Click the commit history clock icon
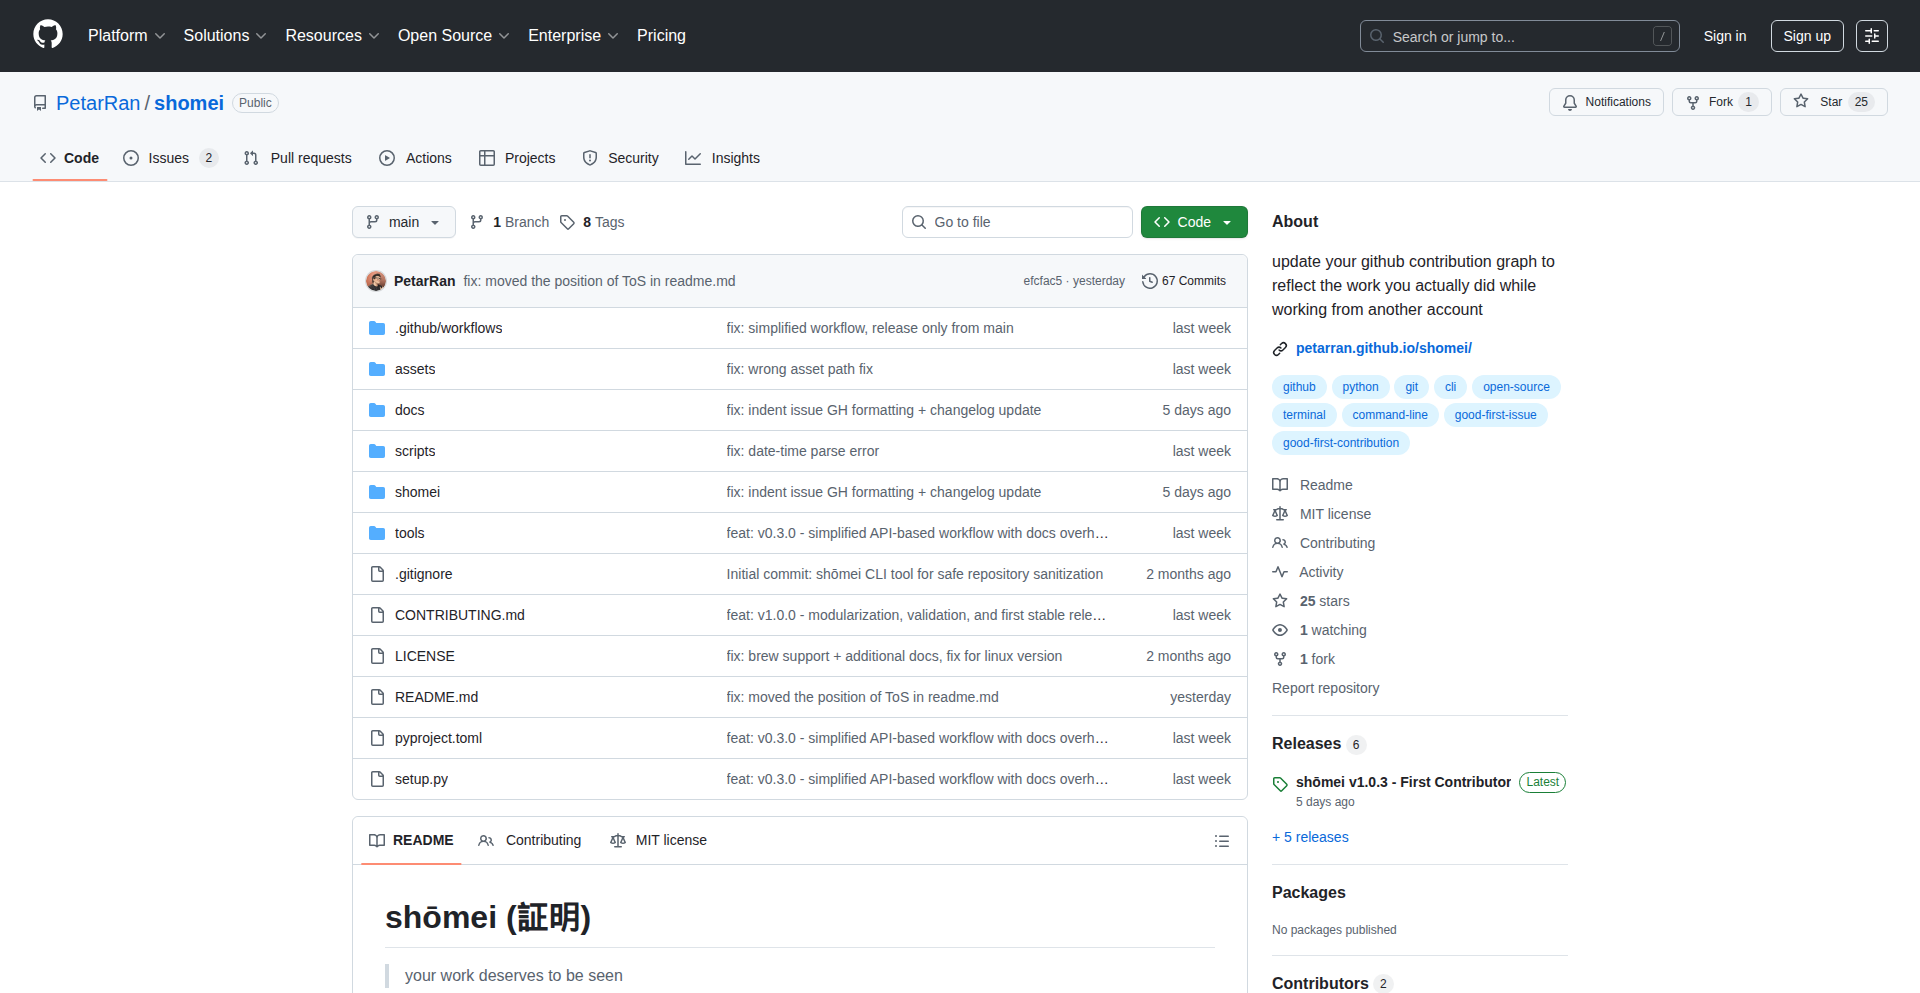 tap(1149, 281)
